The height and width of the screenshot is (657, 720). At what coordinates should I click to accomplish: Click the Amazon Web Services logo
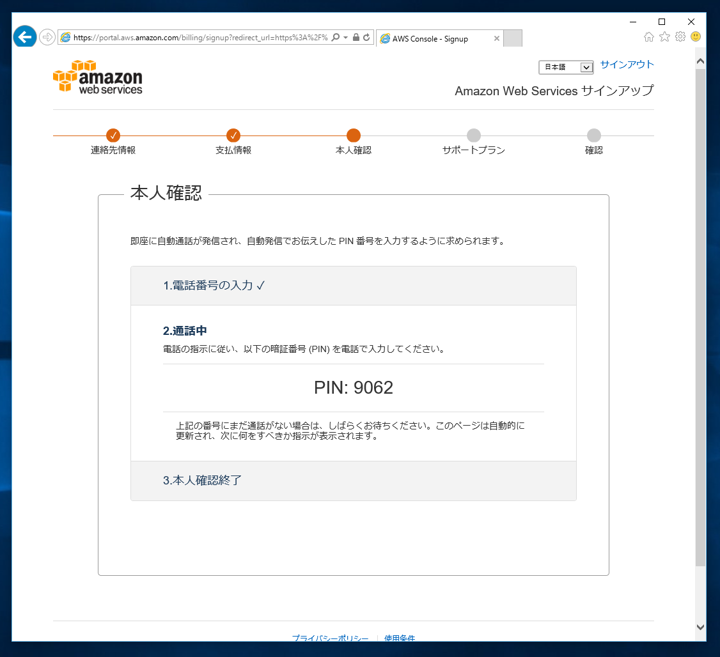coord(98,77)
